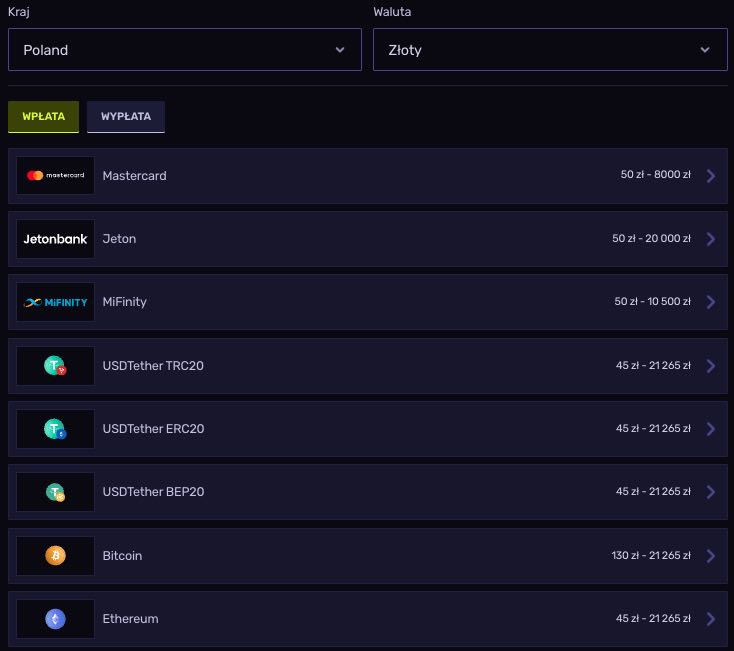Select the Ethereum payment method label

point(130,619)
